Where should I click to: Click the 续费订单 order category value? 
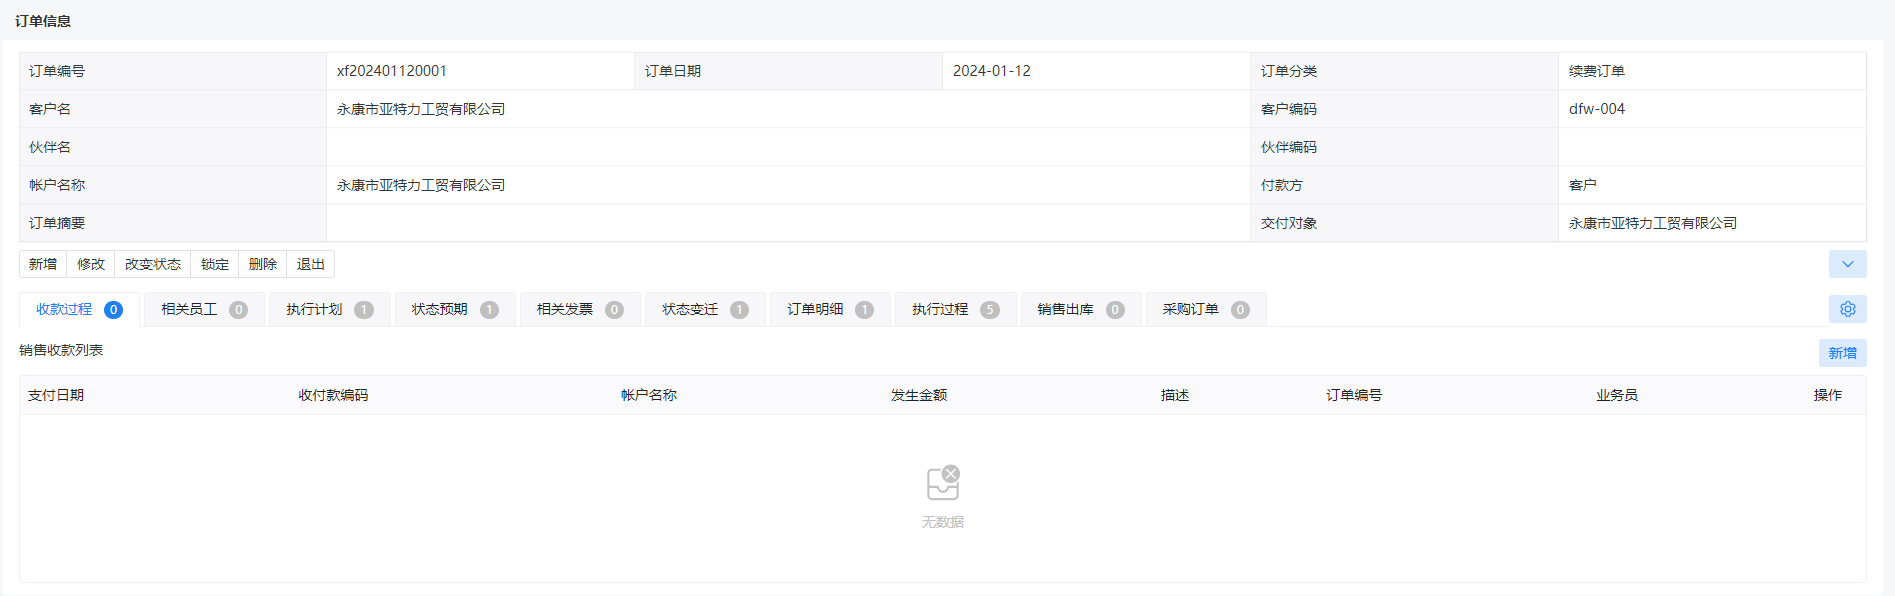click(1597, 71)
